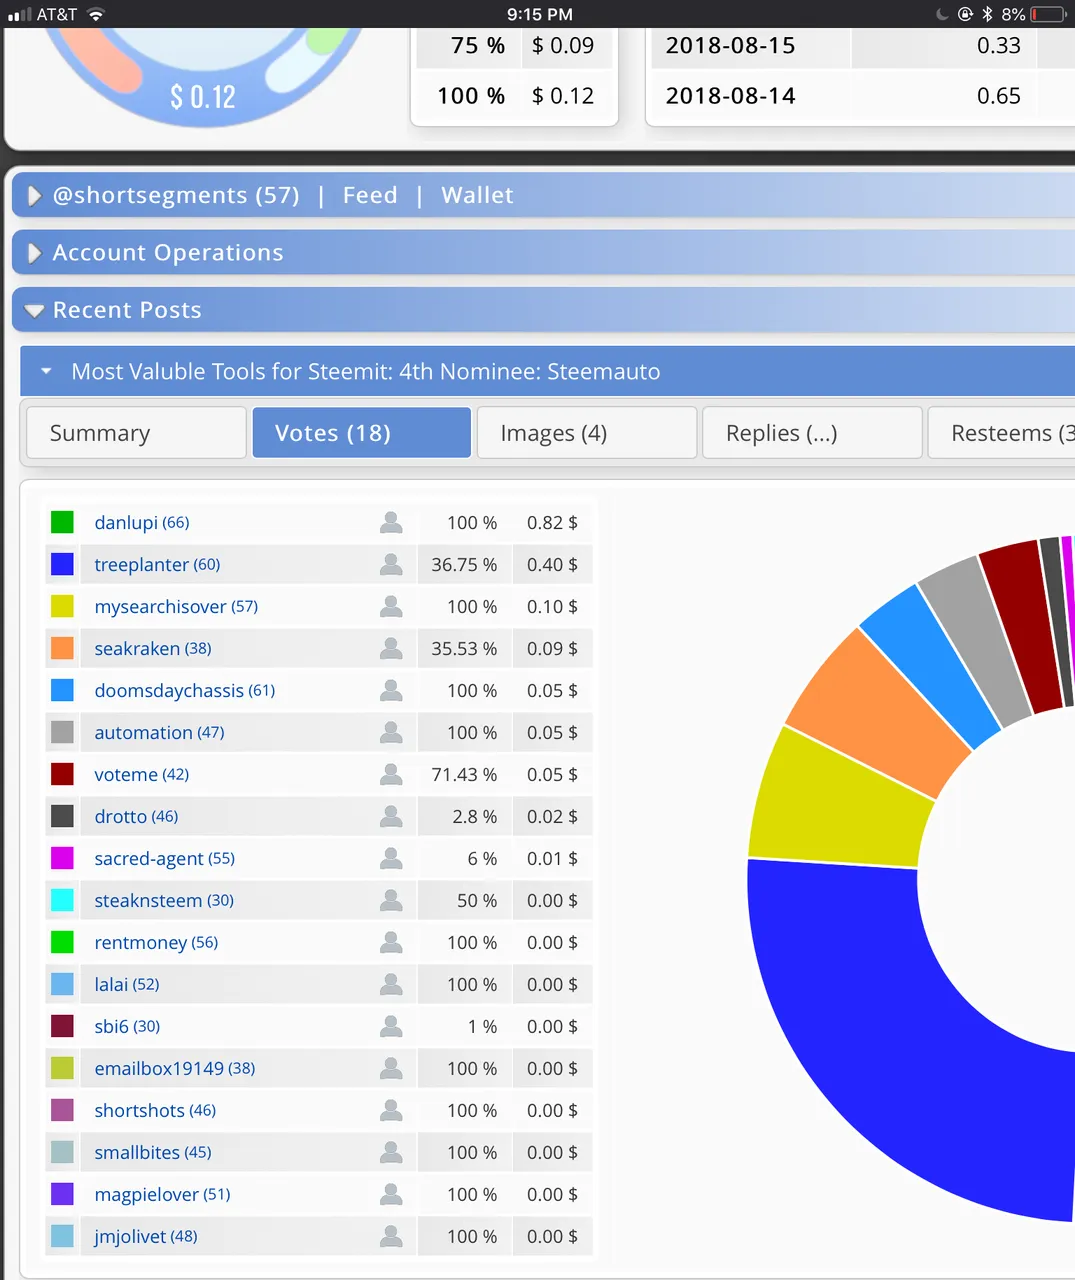1075x1280 pixels.
Task: Switch to the Images (4) tab
Action: coord(587,433)
